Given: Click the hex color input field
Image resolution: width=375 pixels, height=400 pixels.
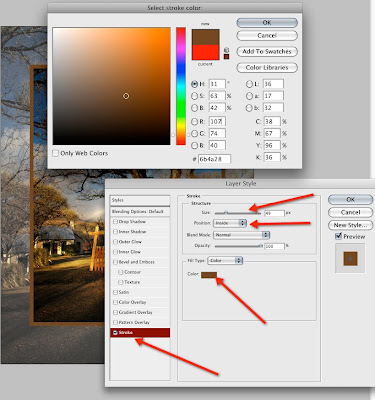Looking at the screenshot, I should pos(214,159).
